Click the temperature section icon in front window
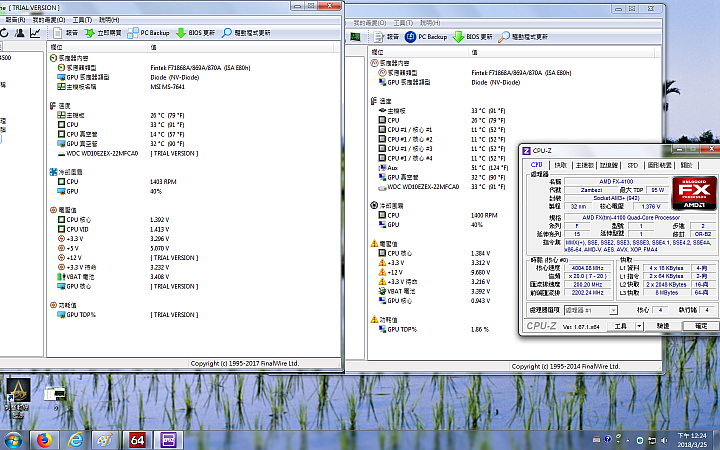 click(x=53, y=106)
